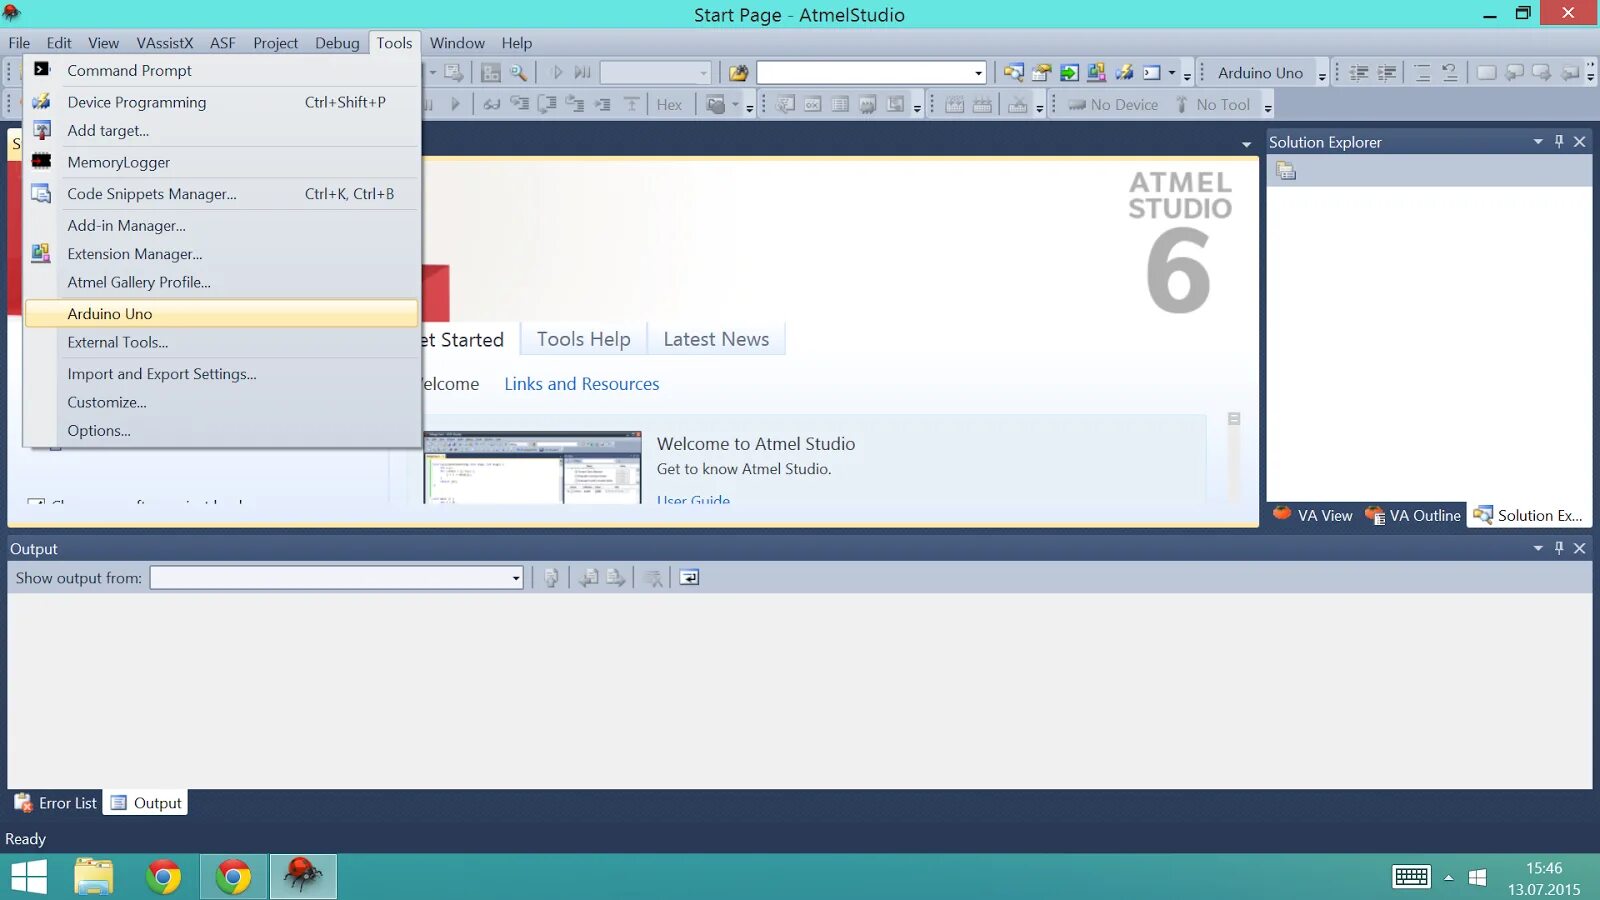
Task: Open the VAssistX menu
Action: point(165,43)
